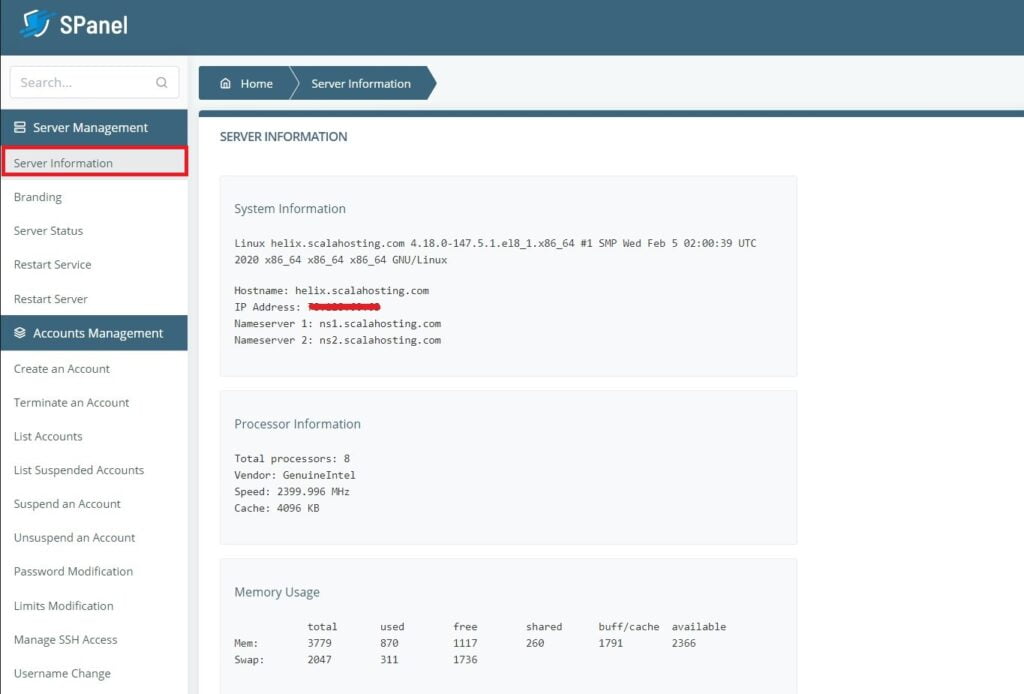The height and width of the screenshot is (694, 1024).
Task: Click the search magnifier icon
Action: pos(162,82)
